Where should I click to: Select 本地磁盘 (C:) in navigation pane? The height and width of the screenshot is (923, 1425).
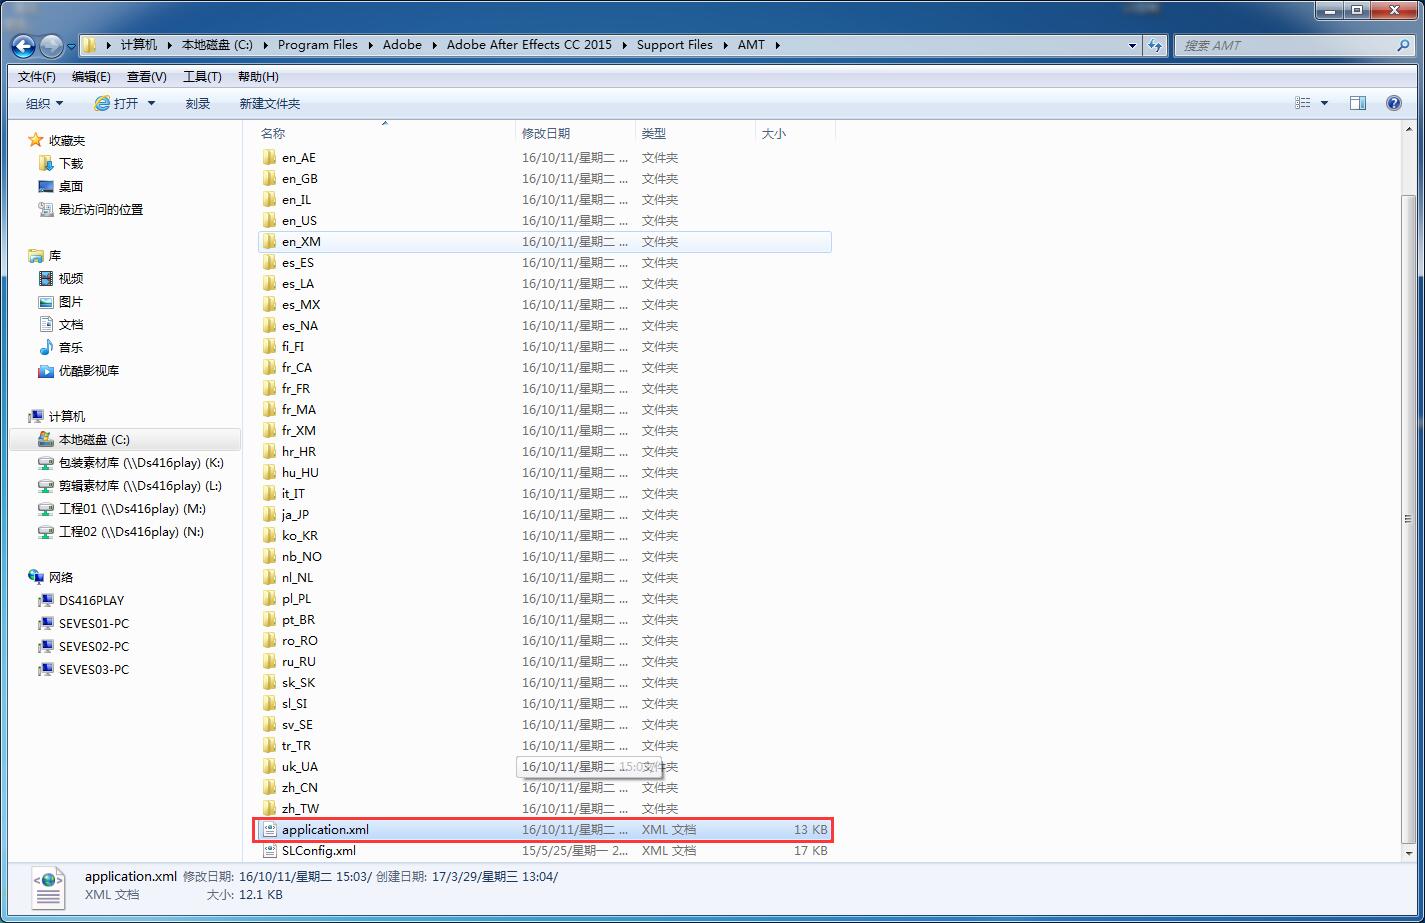point(126,439)
